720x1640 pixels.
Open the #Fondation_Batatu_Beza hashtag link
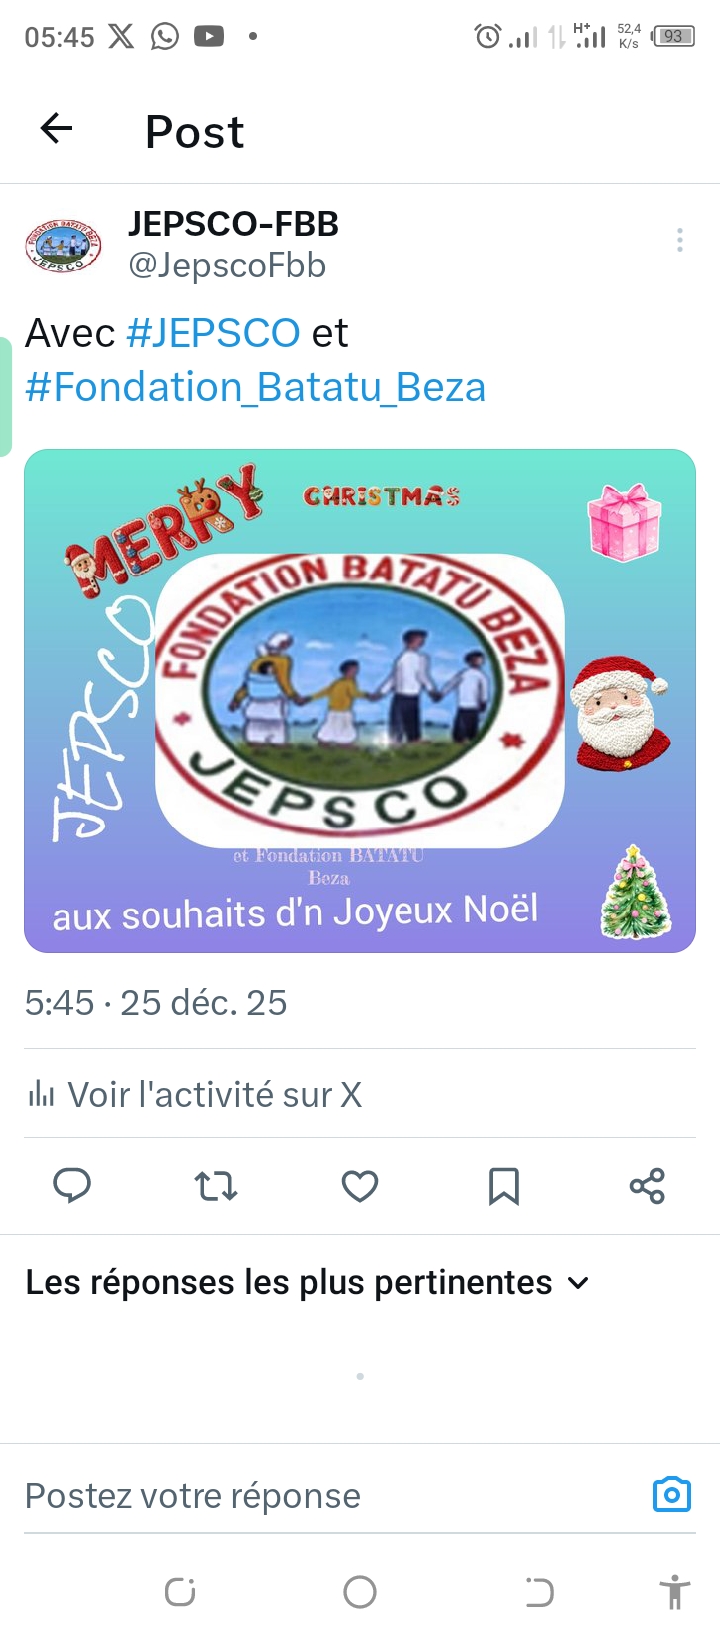255,387
